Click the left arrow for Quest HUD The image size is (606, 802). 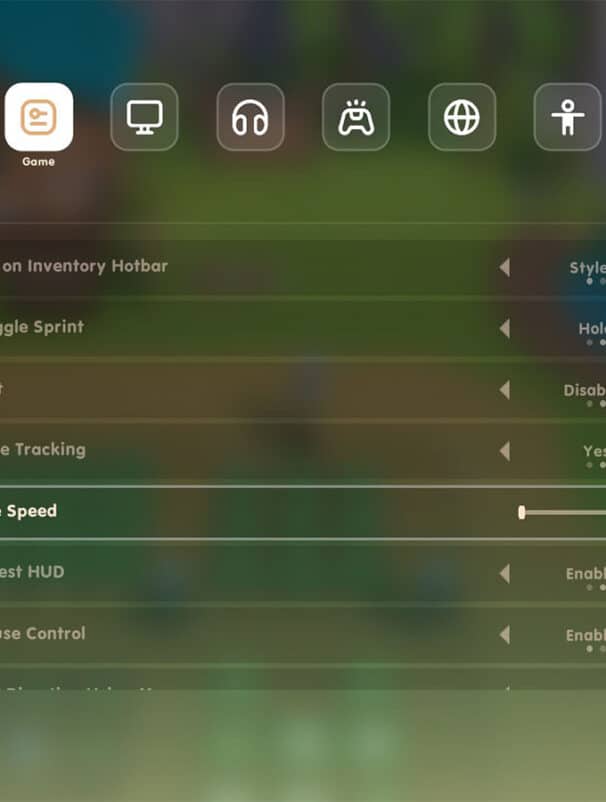pos(505,574)
